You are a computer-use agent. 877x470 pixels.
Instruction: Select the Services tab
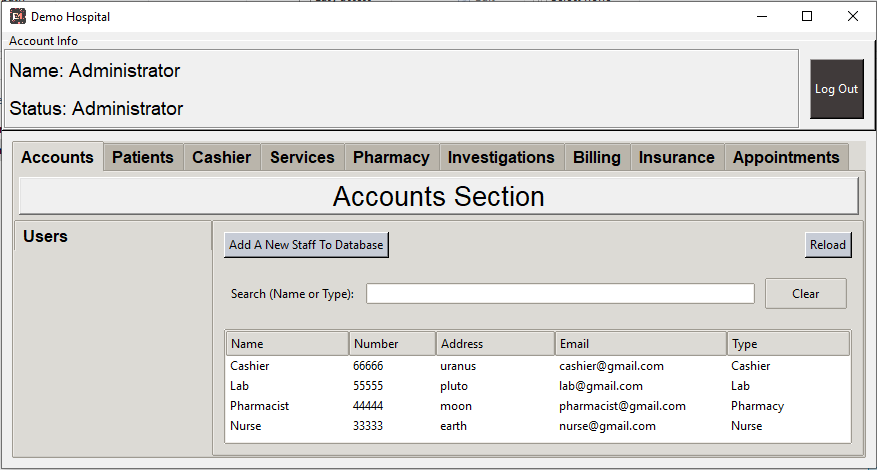[x=302, y=157]
